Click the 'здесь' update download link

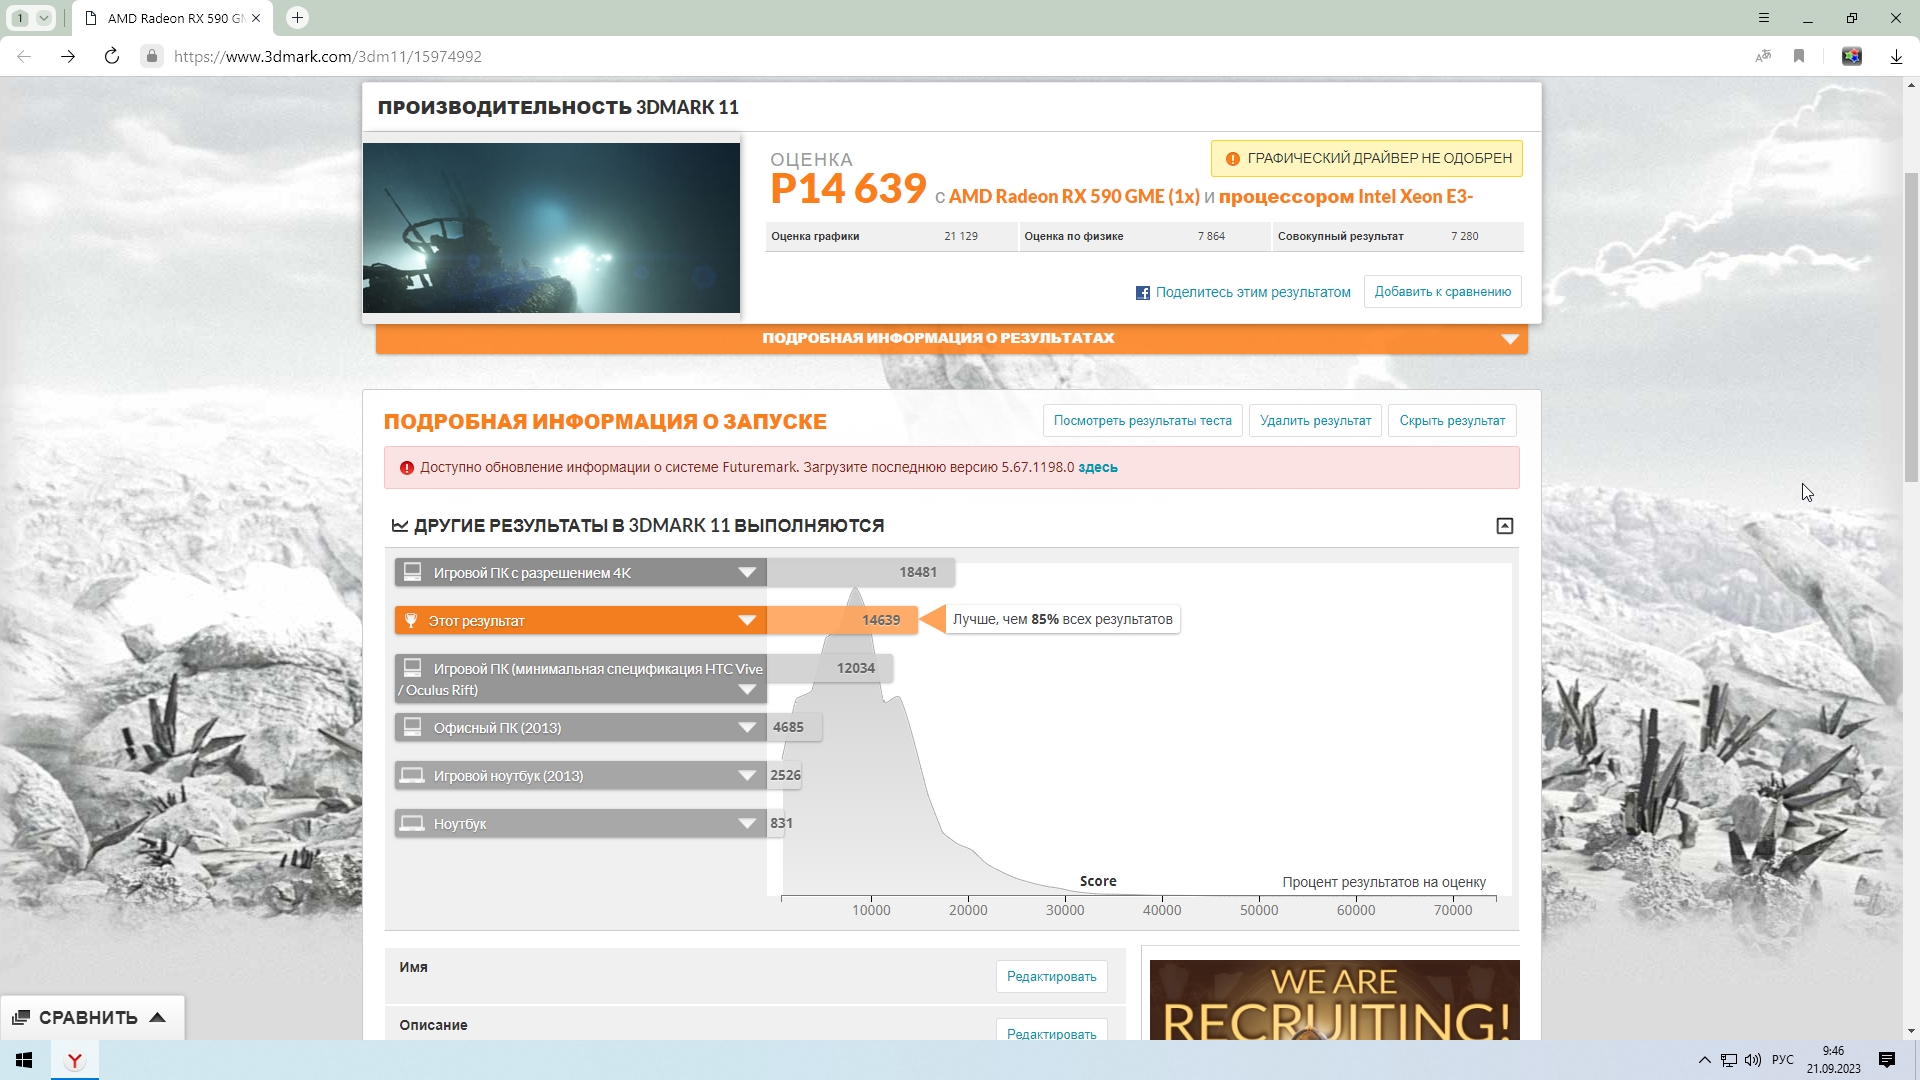click(1097, 467)
